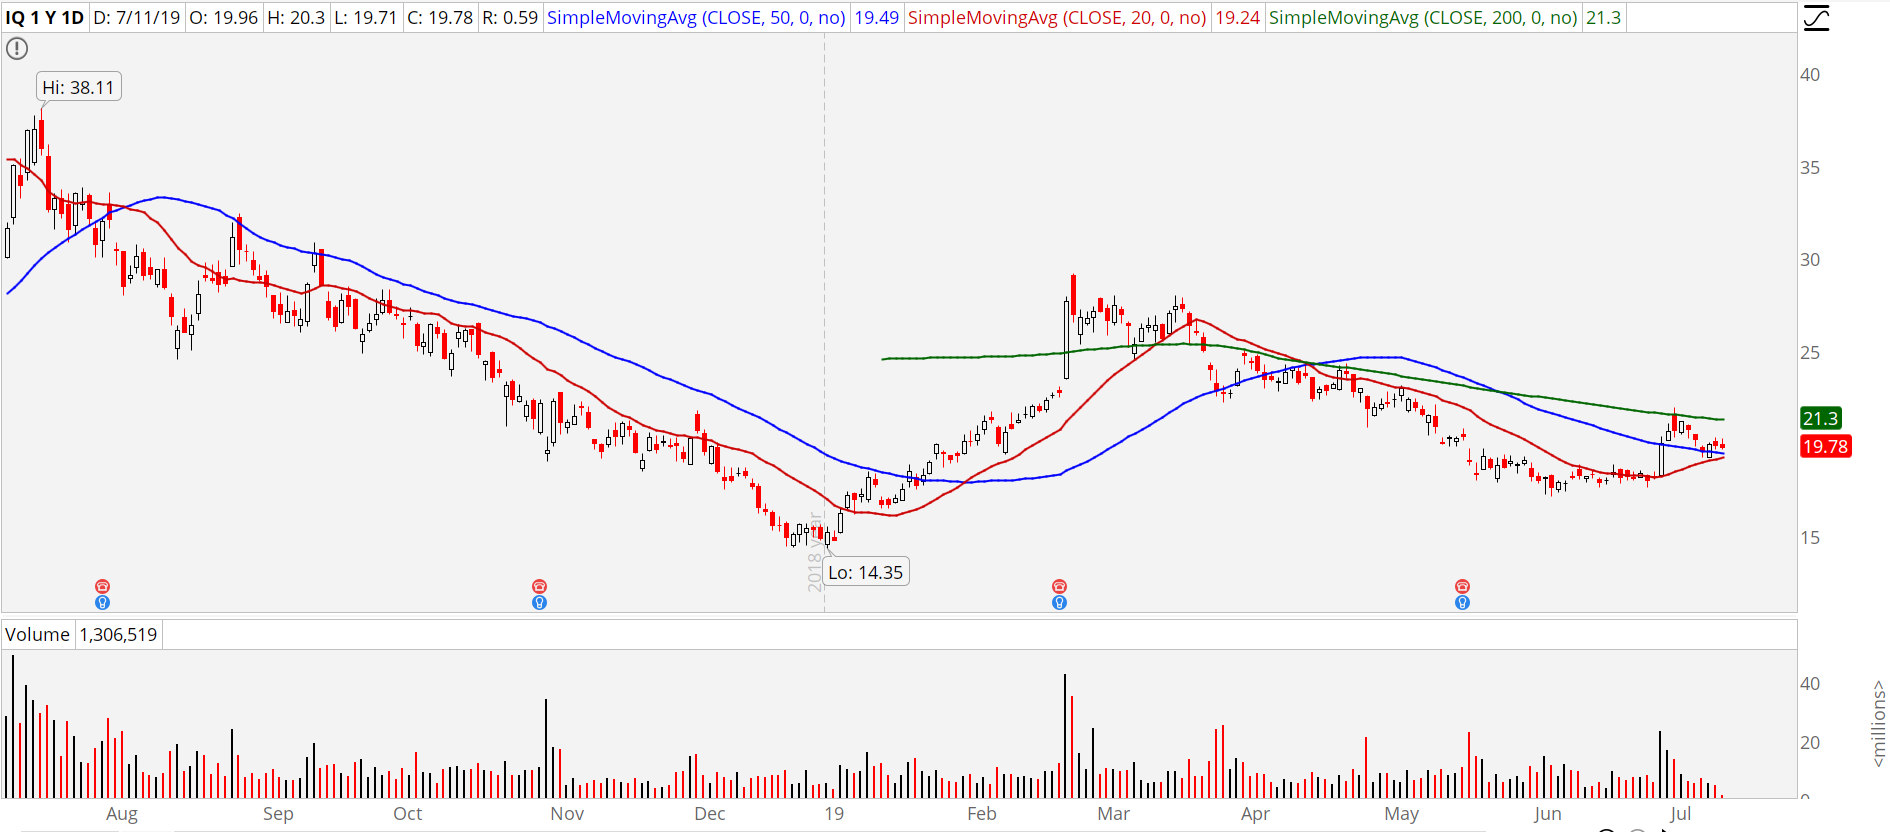
Task: Click the green 21.3 SMA 200 value in header
Action: click(x=1603, y=18)
